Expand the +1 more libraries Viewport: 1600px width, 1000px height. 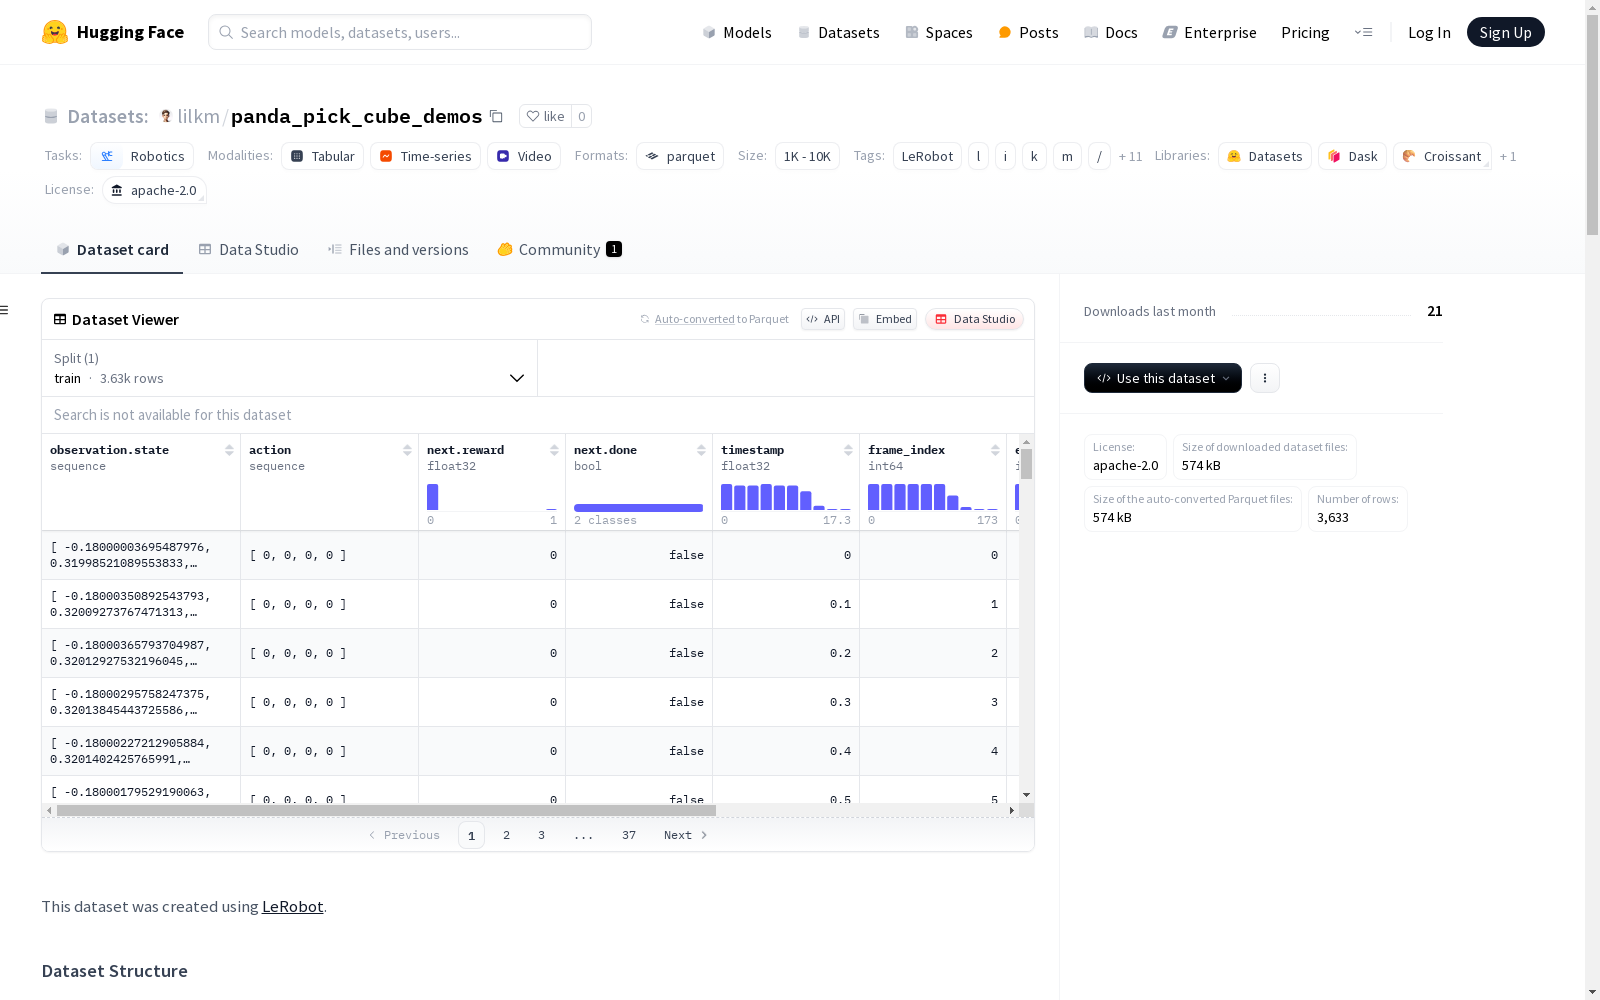[1508, 156]
